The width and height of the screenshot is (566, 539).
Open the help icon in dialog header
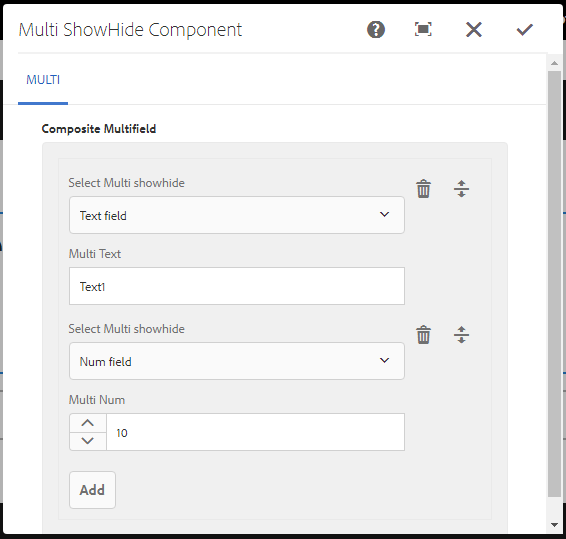click(376, 30)
